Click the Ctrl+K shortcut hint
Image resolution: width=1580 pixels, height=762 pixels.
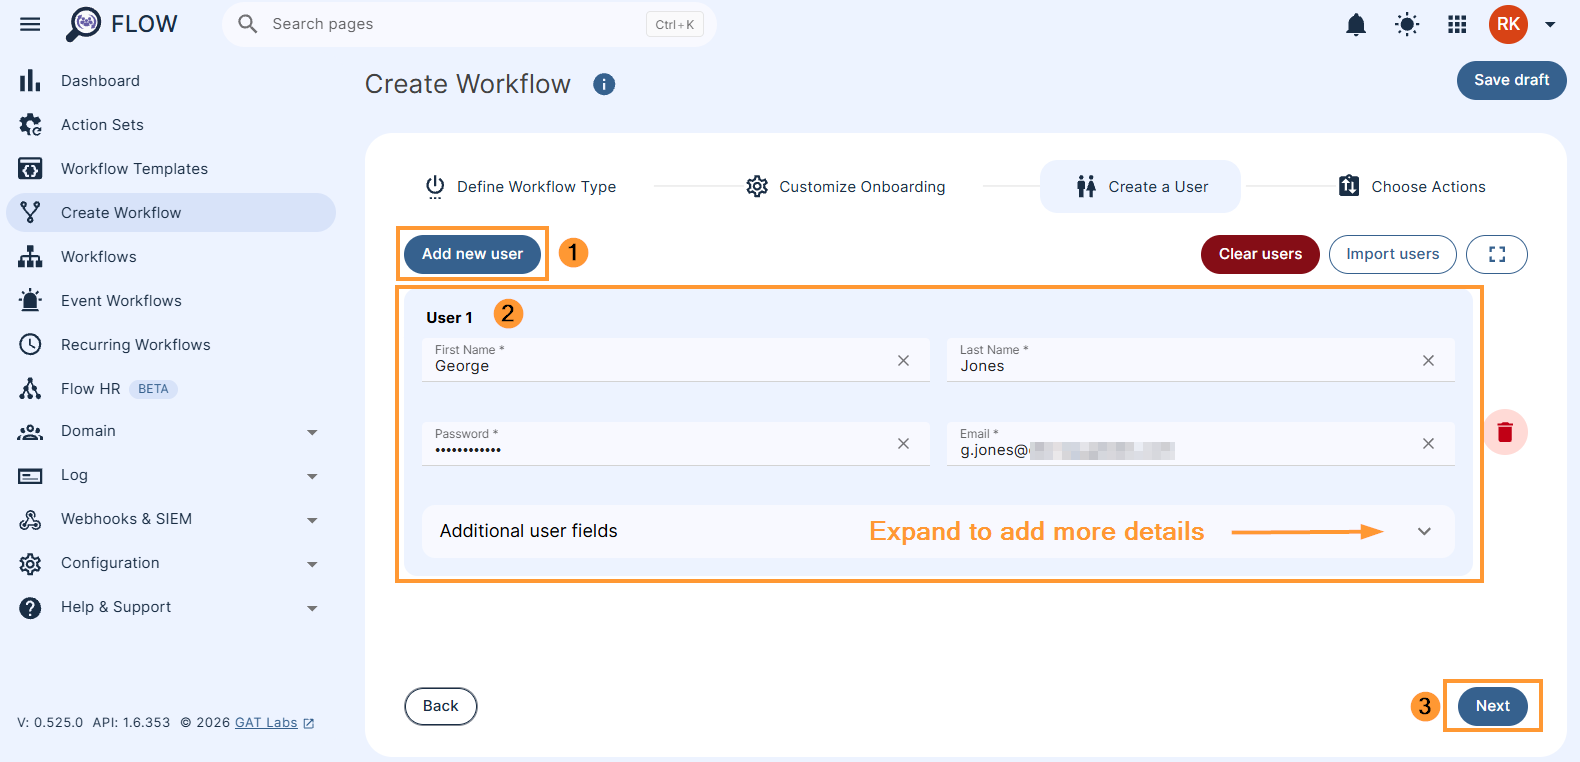675,25
